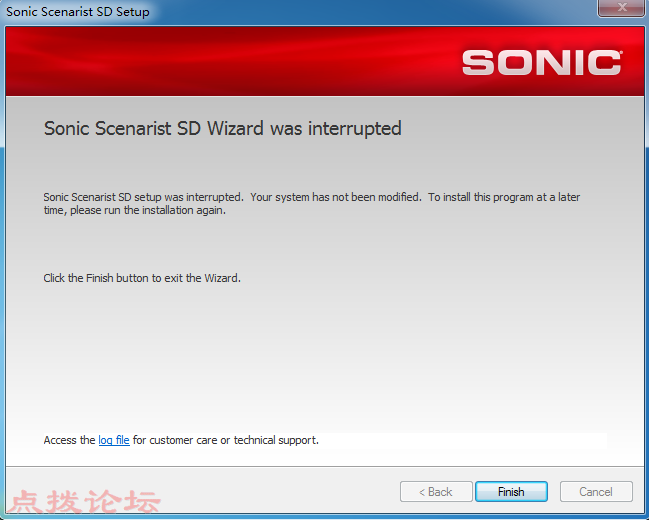The image size is (649, 520).
Task: Select the 'setup was interrupted' sentence
Action: tap(143, 197)
